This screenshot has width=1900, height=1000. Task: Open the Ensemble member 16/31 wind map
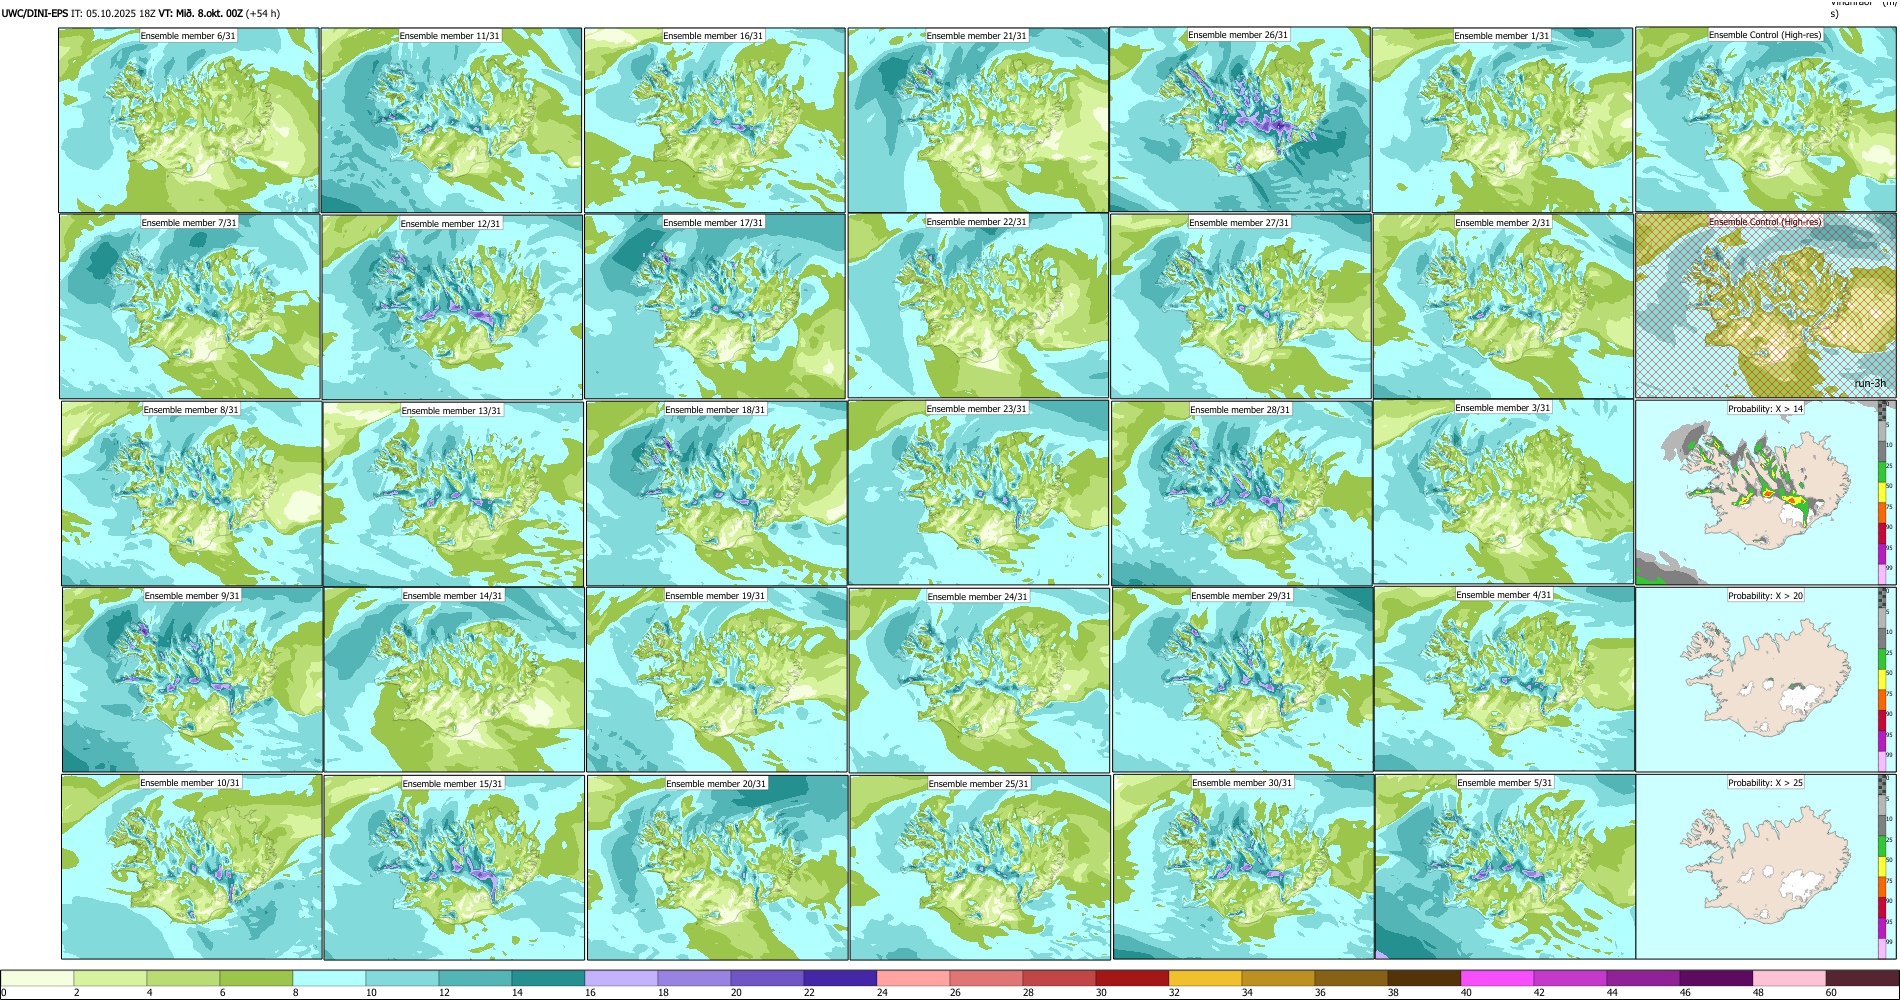click(715, 120)
